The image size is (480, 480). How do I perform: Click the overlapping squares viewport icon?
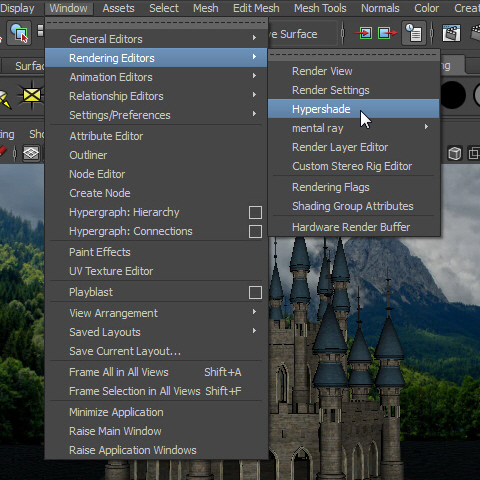(474, 154)
